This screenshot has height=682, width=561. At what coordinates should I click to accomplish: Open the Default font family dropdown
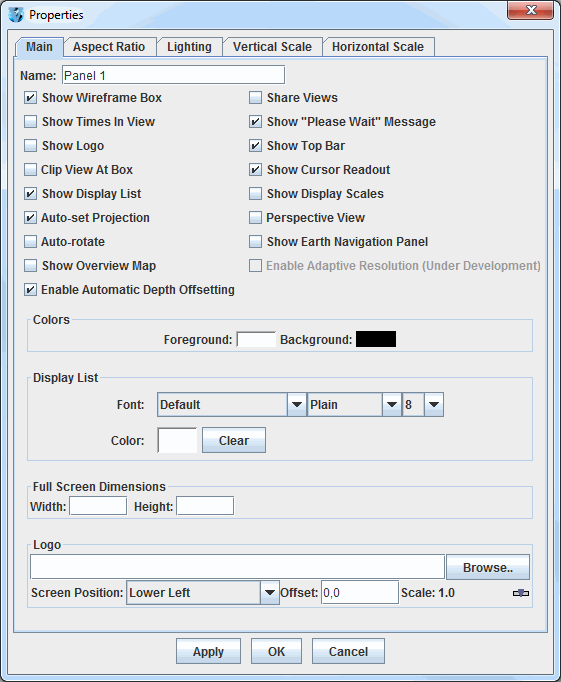(x=232, y=405)
